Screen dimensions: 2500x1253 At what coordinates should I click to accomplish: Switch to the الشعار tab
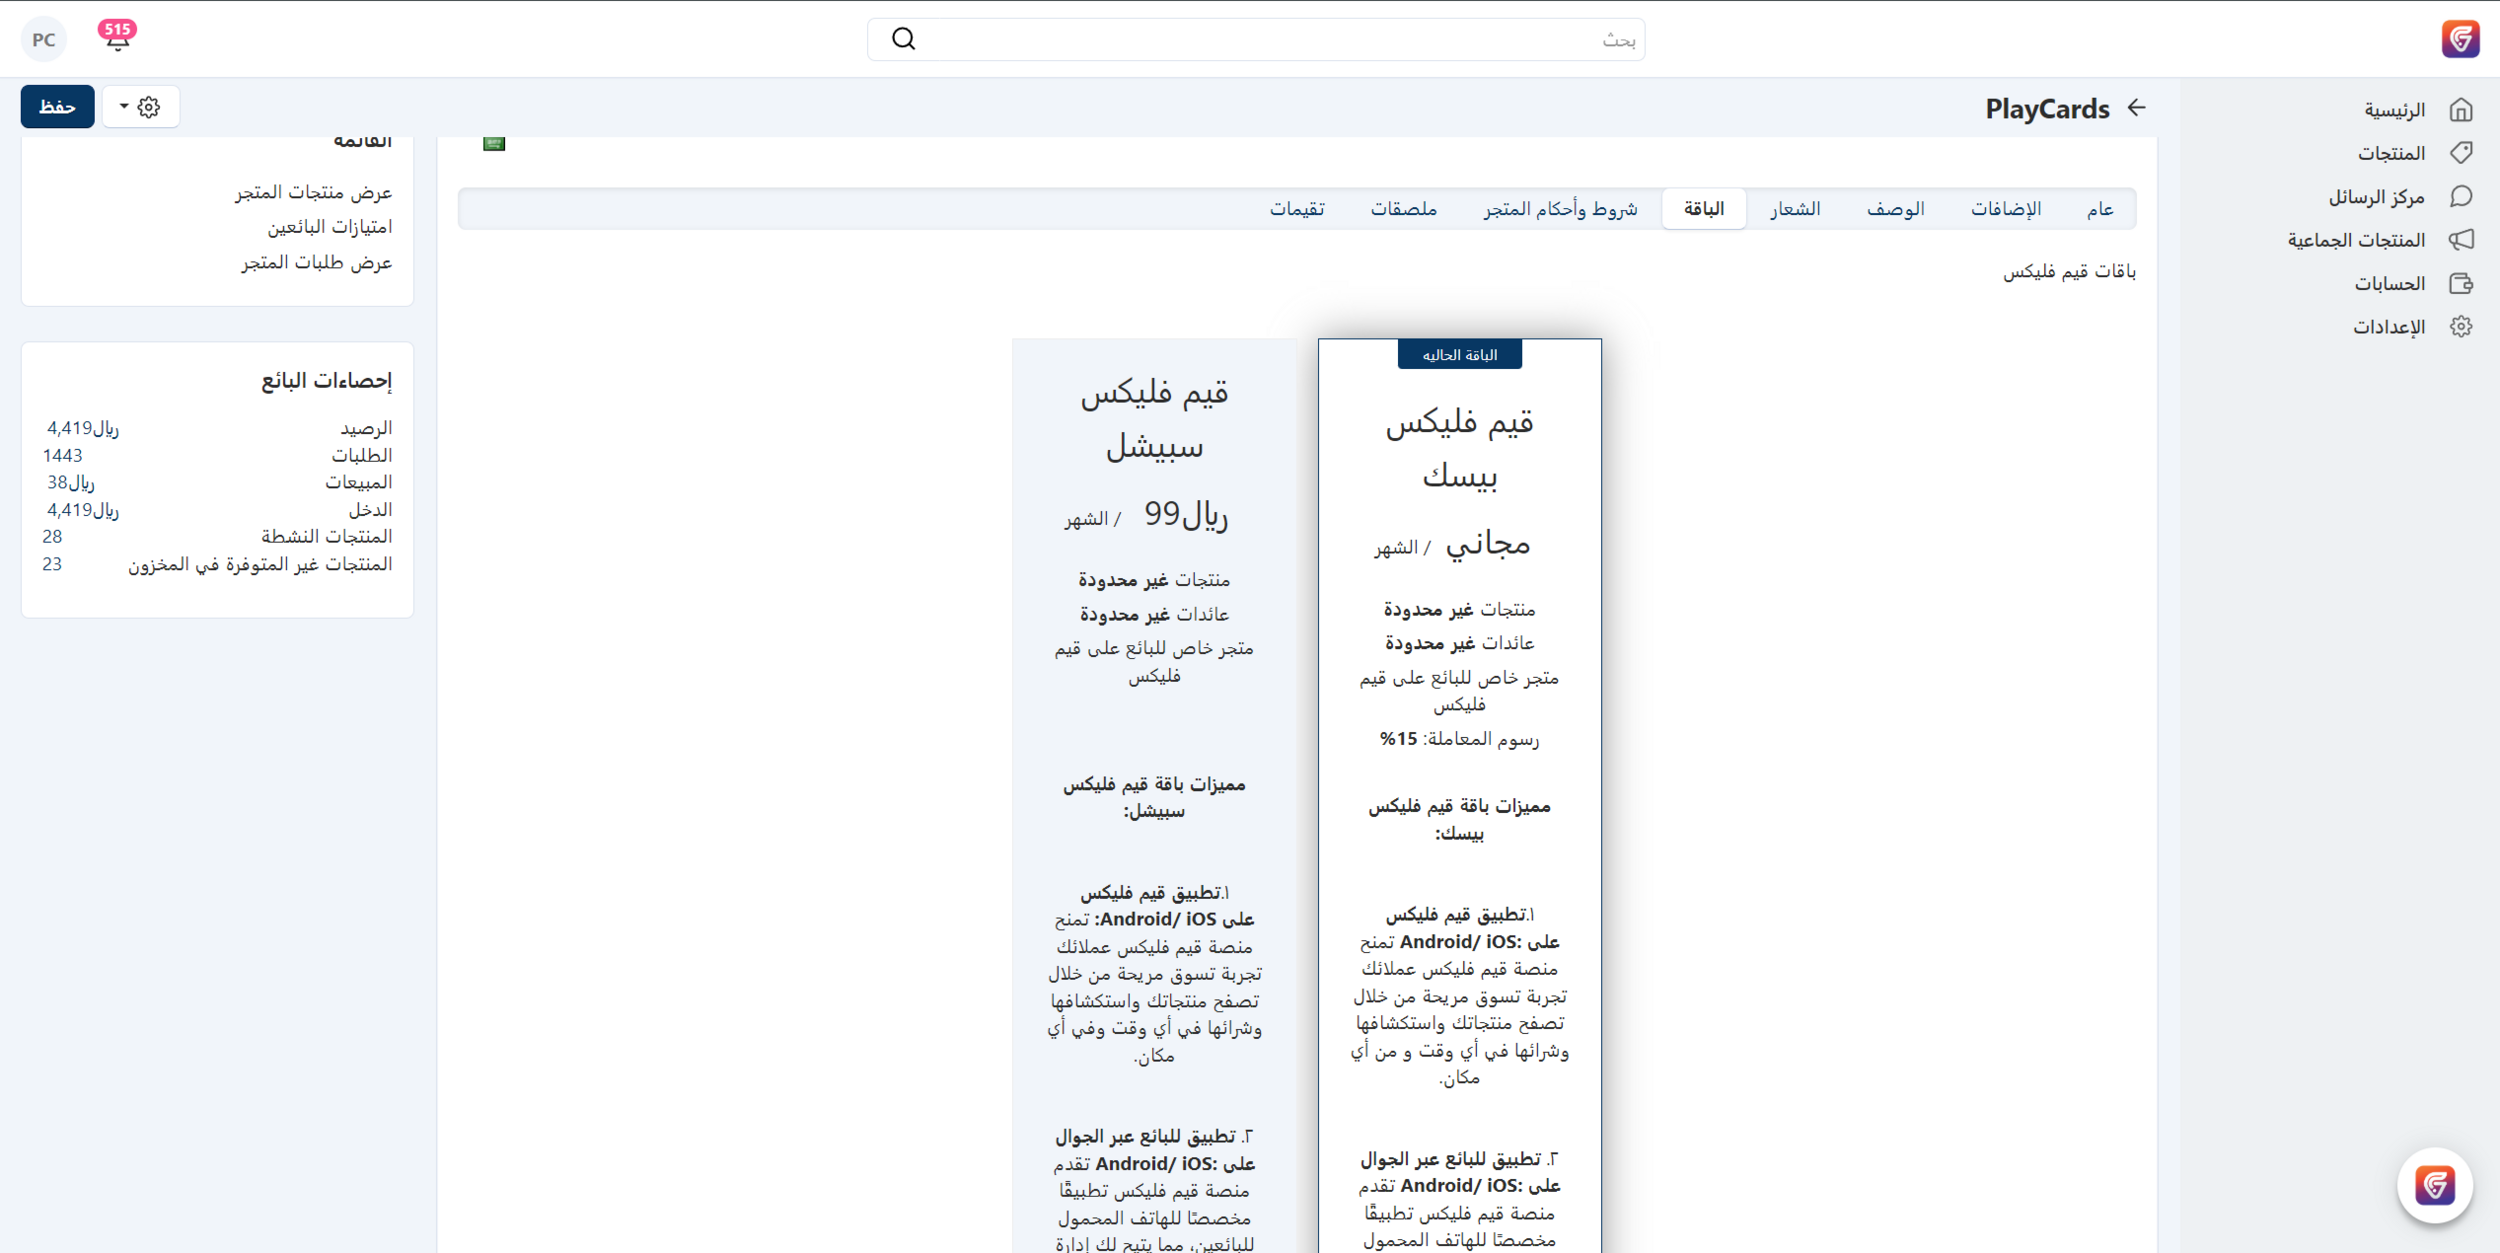(x=1795, y=209)
